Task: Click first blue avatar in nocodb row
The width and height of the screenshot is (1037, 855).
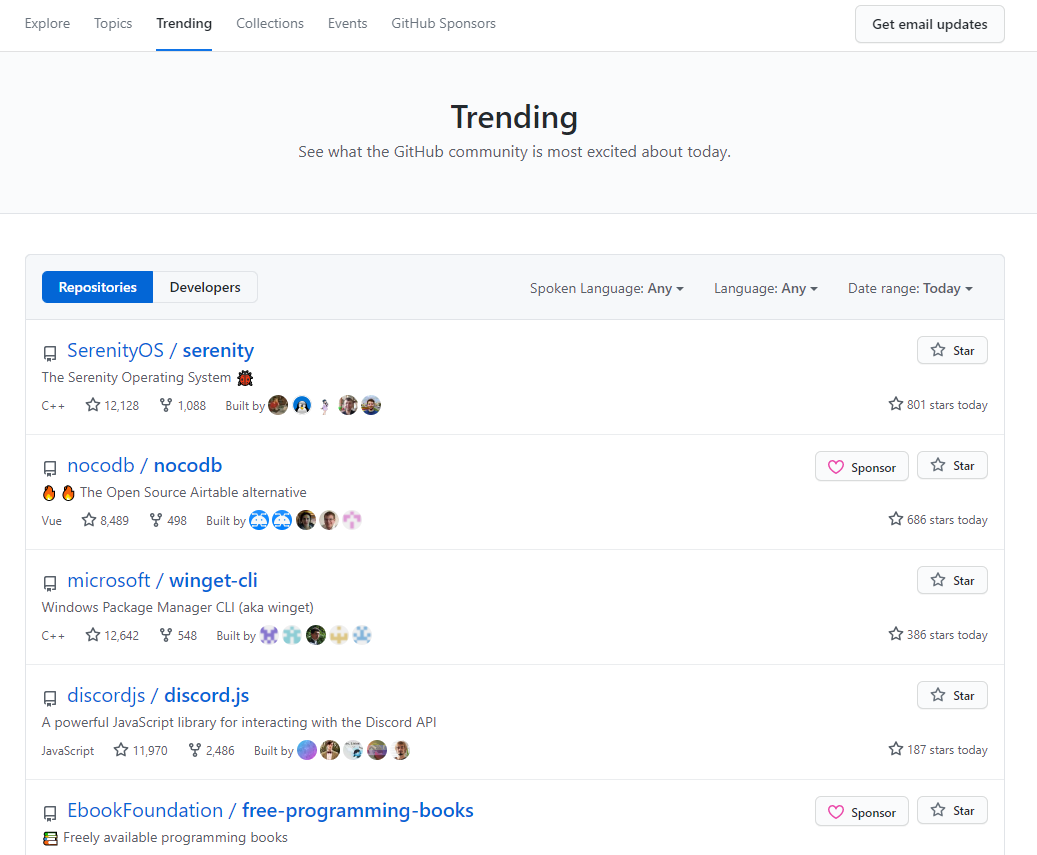Action: click(x=259, y=520)
